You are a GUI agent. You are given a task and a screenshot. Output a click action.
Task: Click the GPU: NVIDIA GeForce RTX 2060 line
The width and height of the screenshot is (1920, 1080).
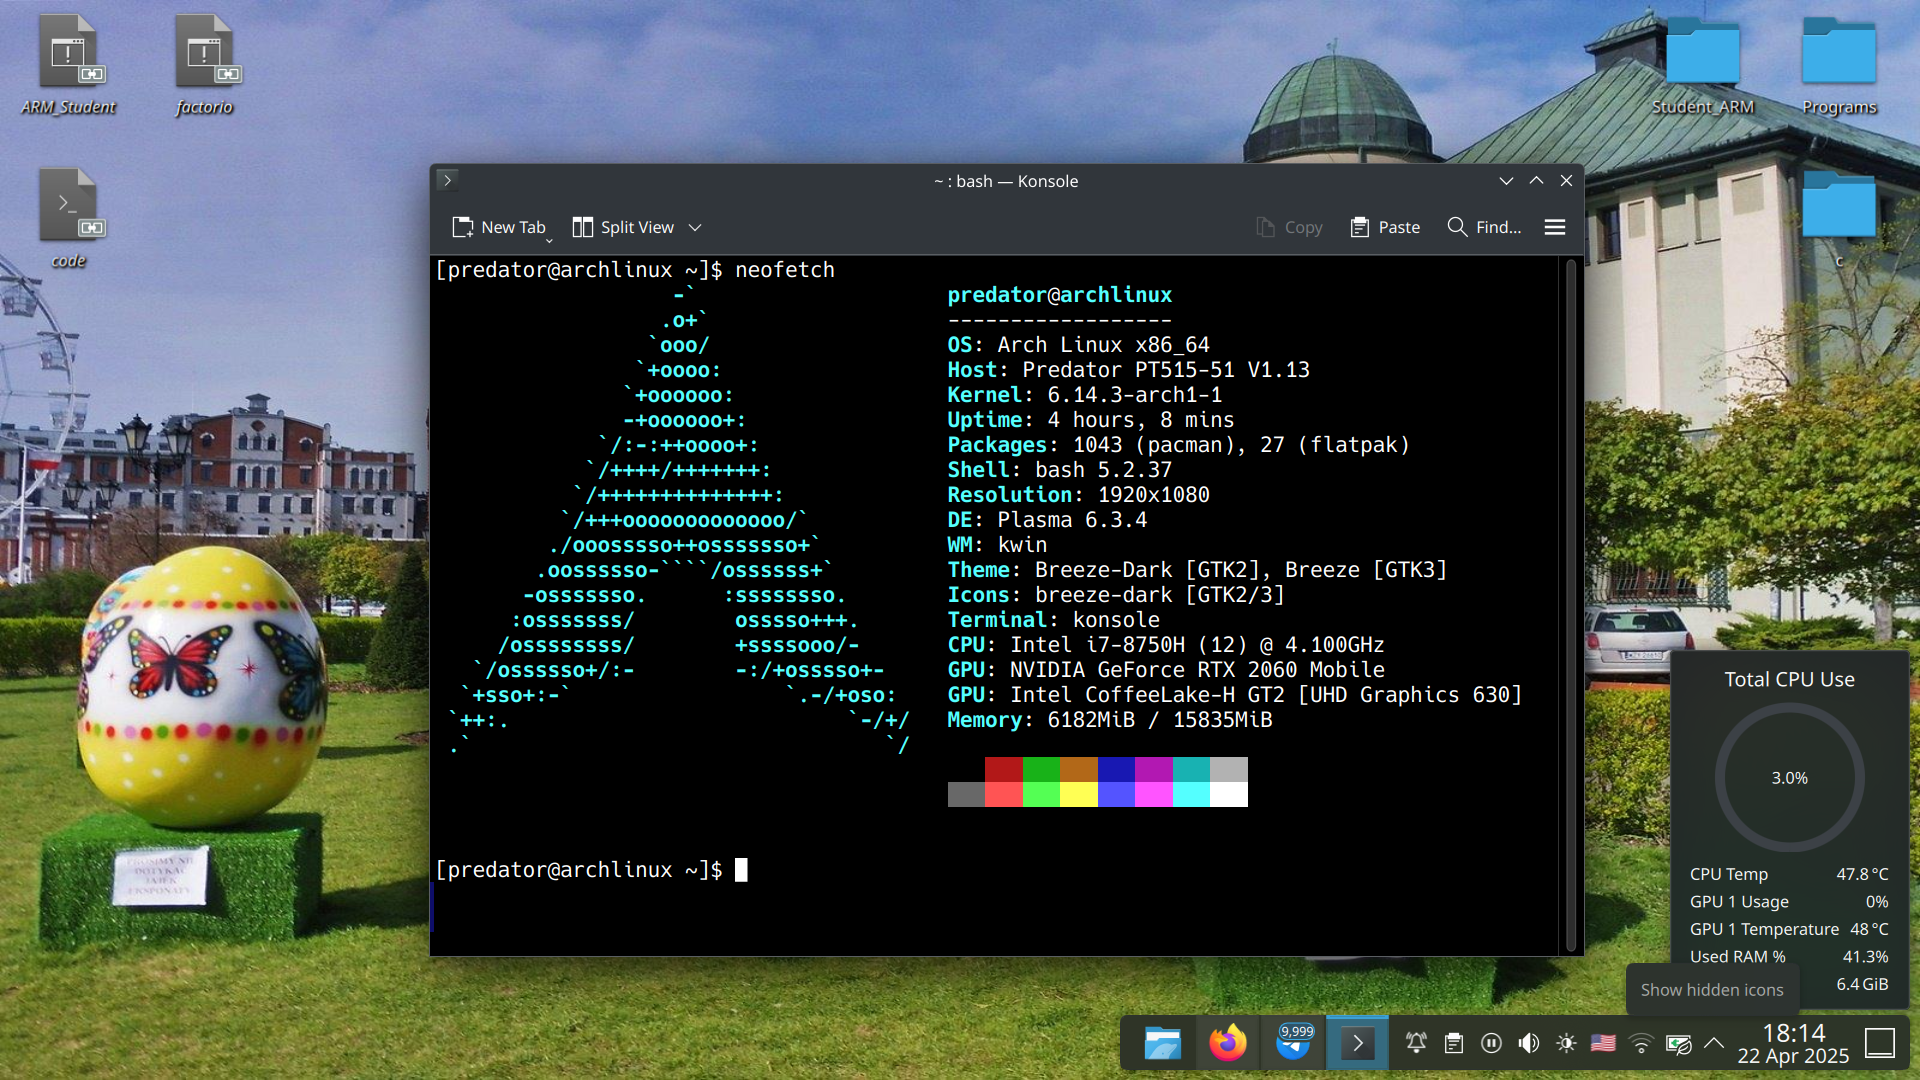pyautogui.click(x=1166, y=670)
